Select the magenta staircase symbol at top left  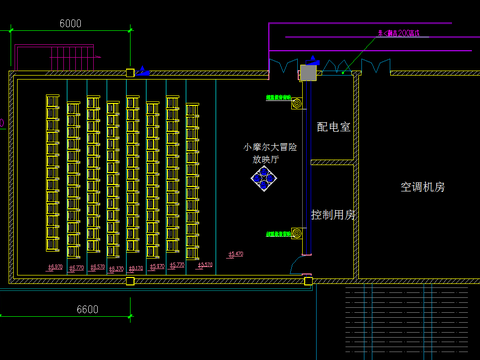point(55,57)
